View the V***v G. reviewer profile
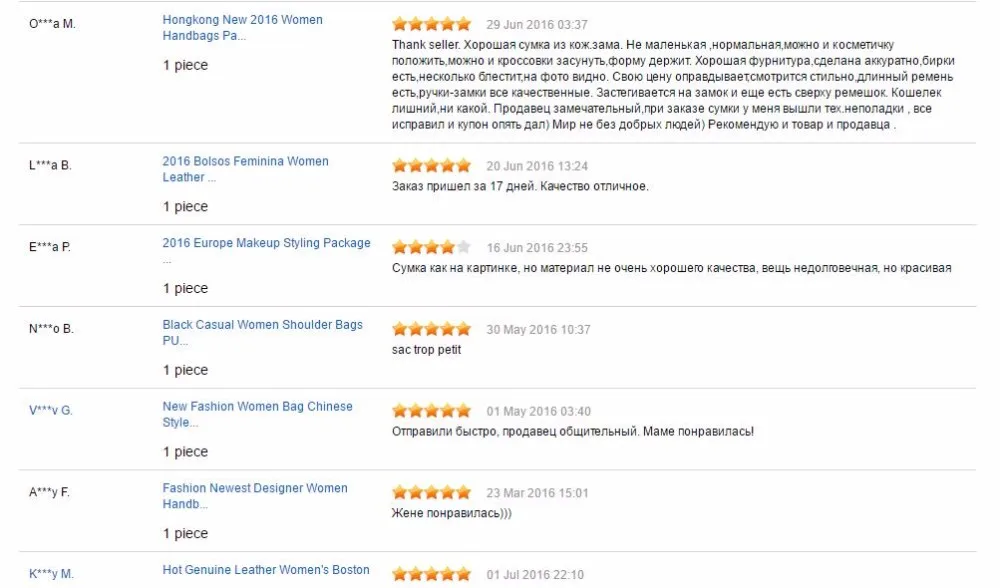Viewport: 1000px width, 588px height. (50, 410)
